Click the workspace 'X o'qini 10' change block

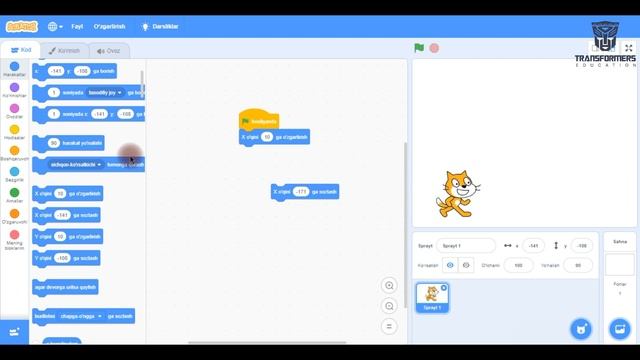pyautogui.click(x=274, y=137)
